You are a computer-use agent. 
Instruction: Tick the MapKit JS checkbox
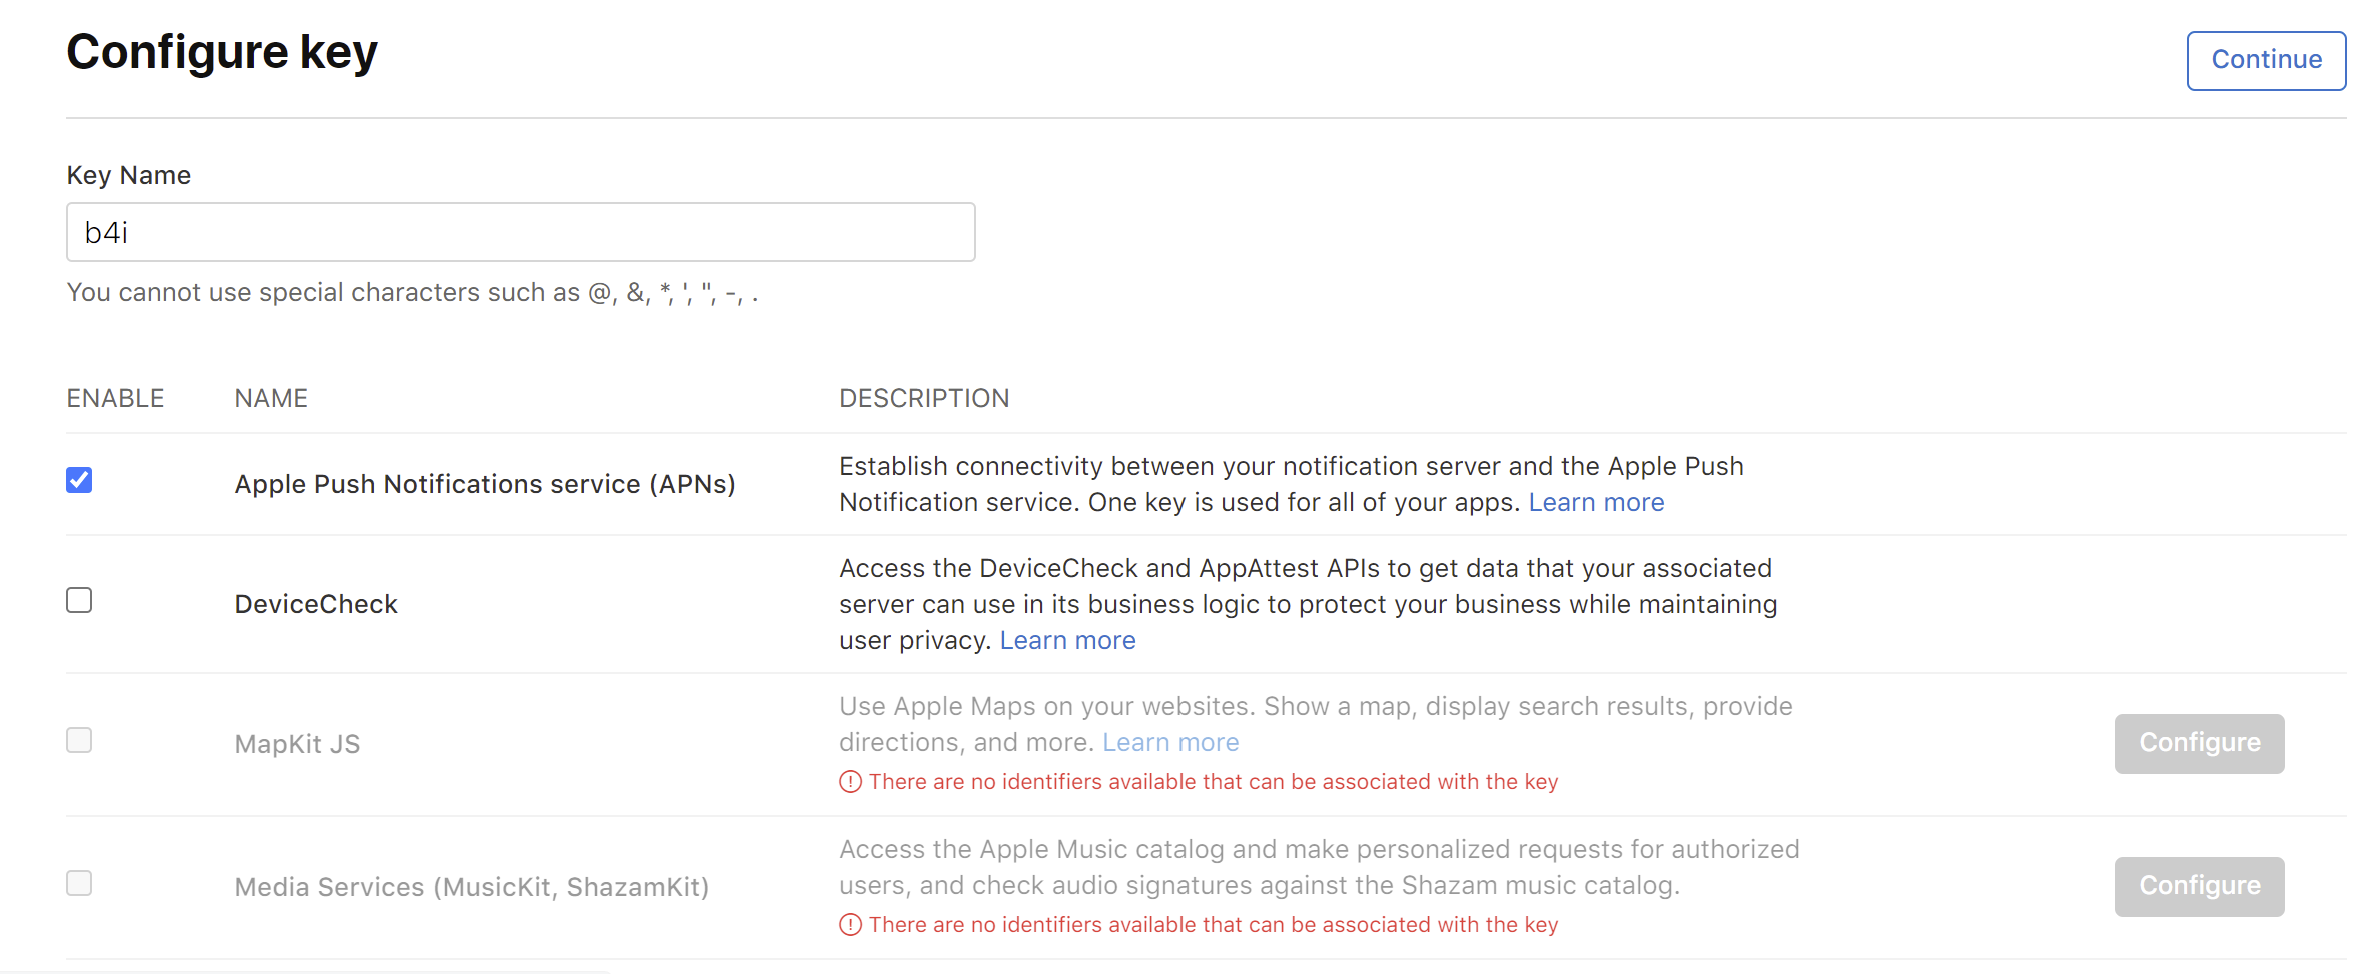(79, 740)
